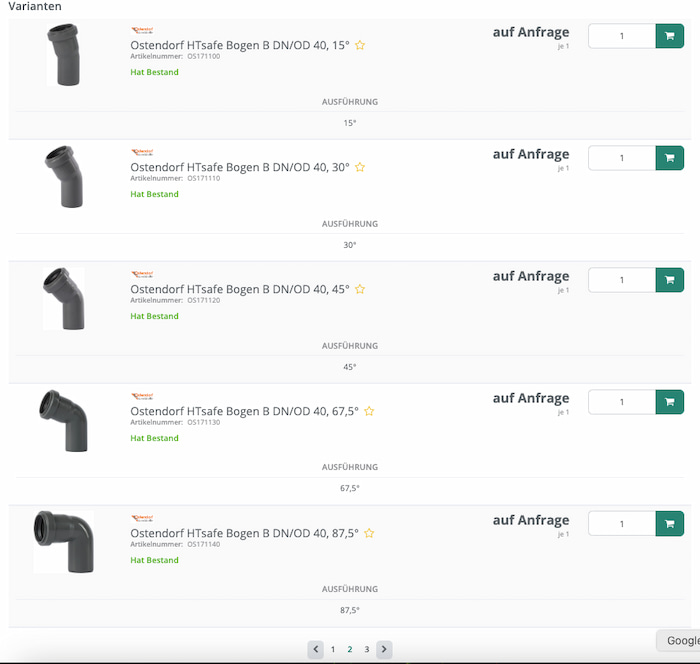
Task: Click cart icon for 45° Bogen
Action: (x=670, y=280)
